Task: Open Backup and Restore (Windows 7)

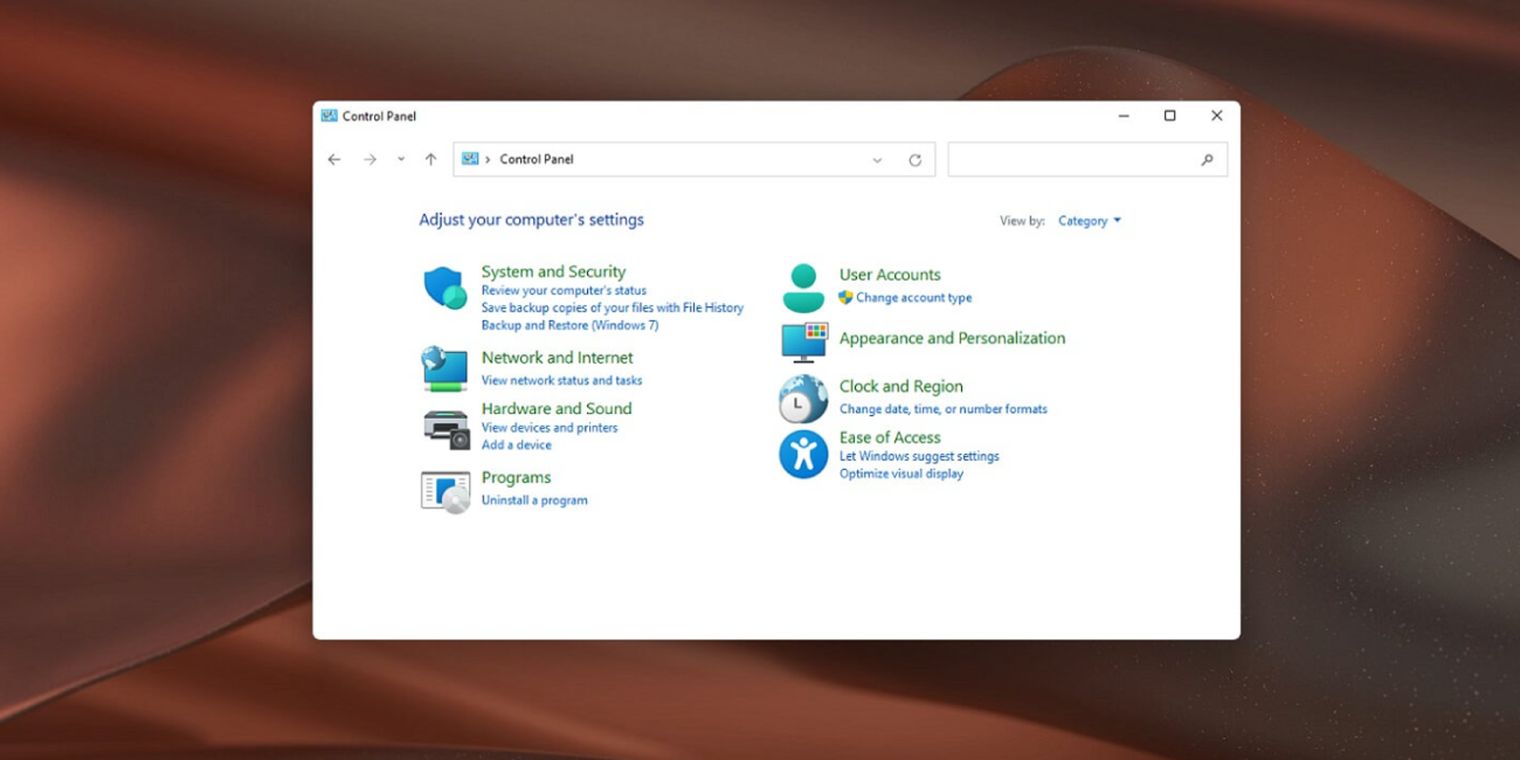Action: click(x=570, y=325)
